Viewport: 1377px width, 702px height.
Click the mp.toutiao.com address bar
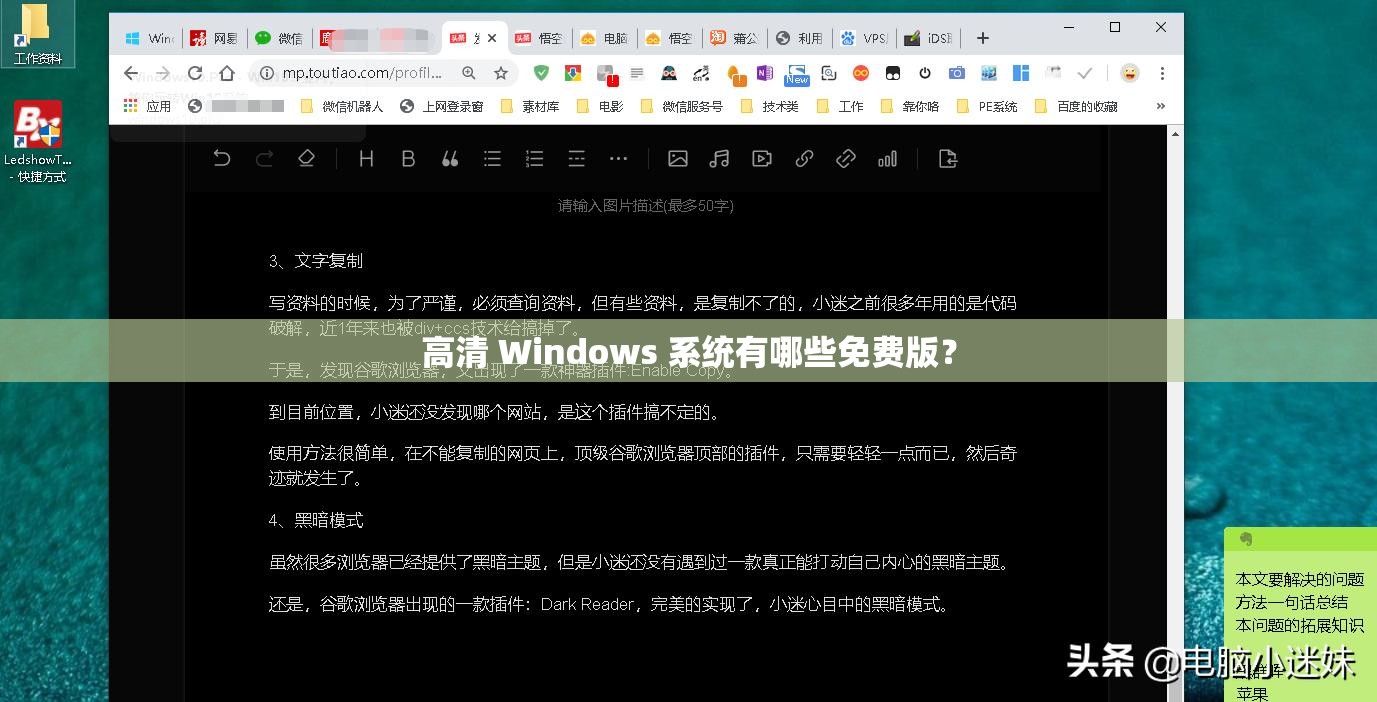click(362, 73)
